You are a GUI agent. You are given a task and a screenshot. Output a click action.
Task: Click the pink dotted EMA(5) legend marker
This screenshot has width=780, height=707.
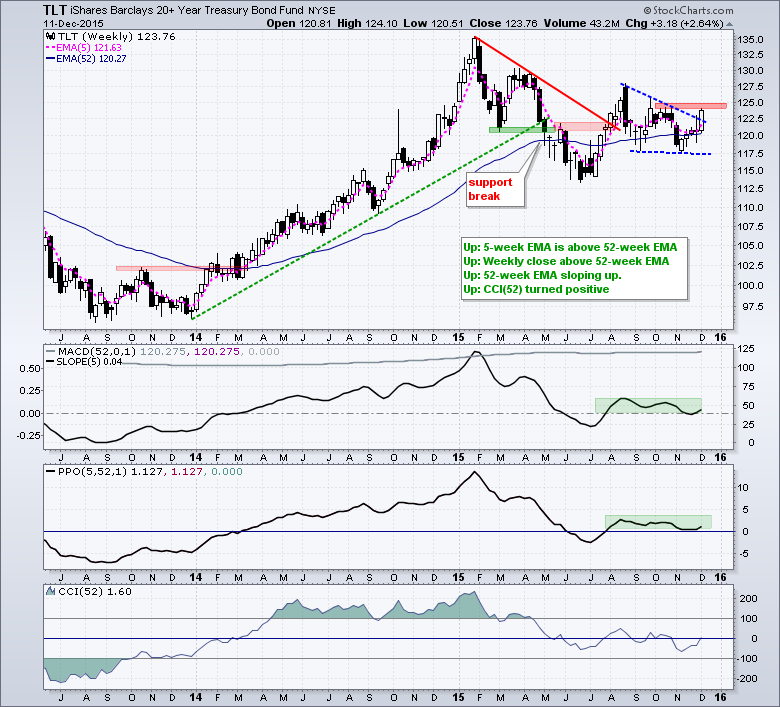[x=50, y=48]
